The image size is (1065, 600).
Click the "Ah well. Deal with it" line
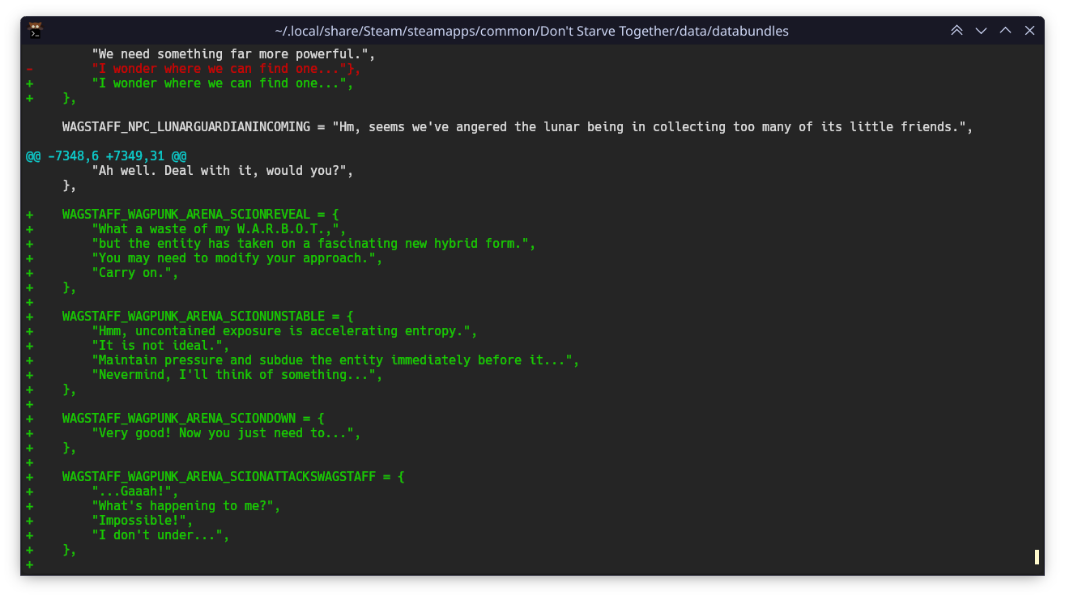[x=222, y=171]
